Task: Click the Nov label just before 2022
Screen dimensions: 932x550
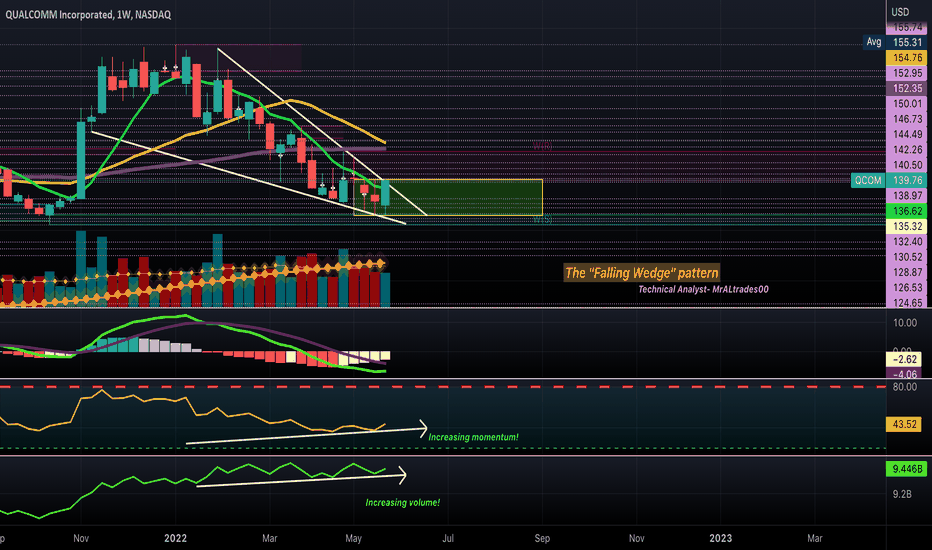Action: pyautogui.click(x=81, y=538)
